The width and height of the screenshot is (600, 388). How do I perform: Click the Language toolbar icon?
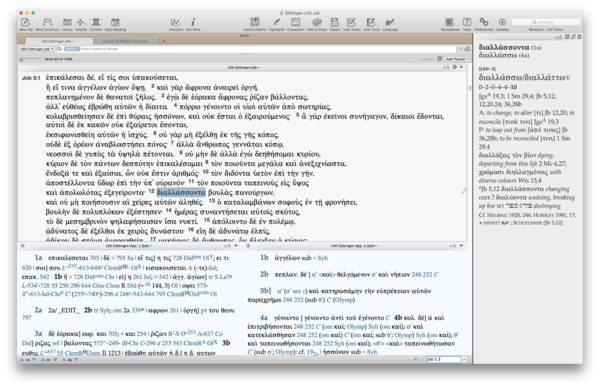pos(390,23)
